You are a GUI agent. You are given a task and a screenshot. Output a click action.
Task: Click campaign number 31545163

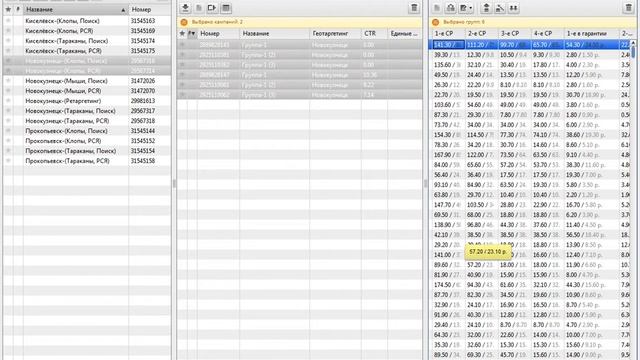[143, 21]
